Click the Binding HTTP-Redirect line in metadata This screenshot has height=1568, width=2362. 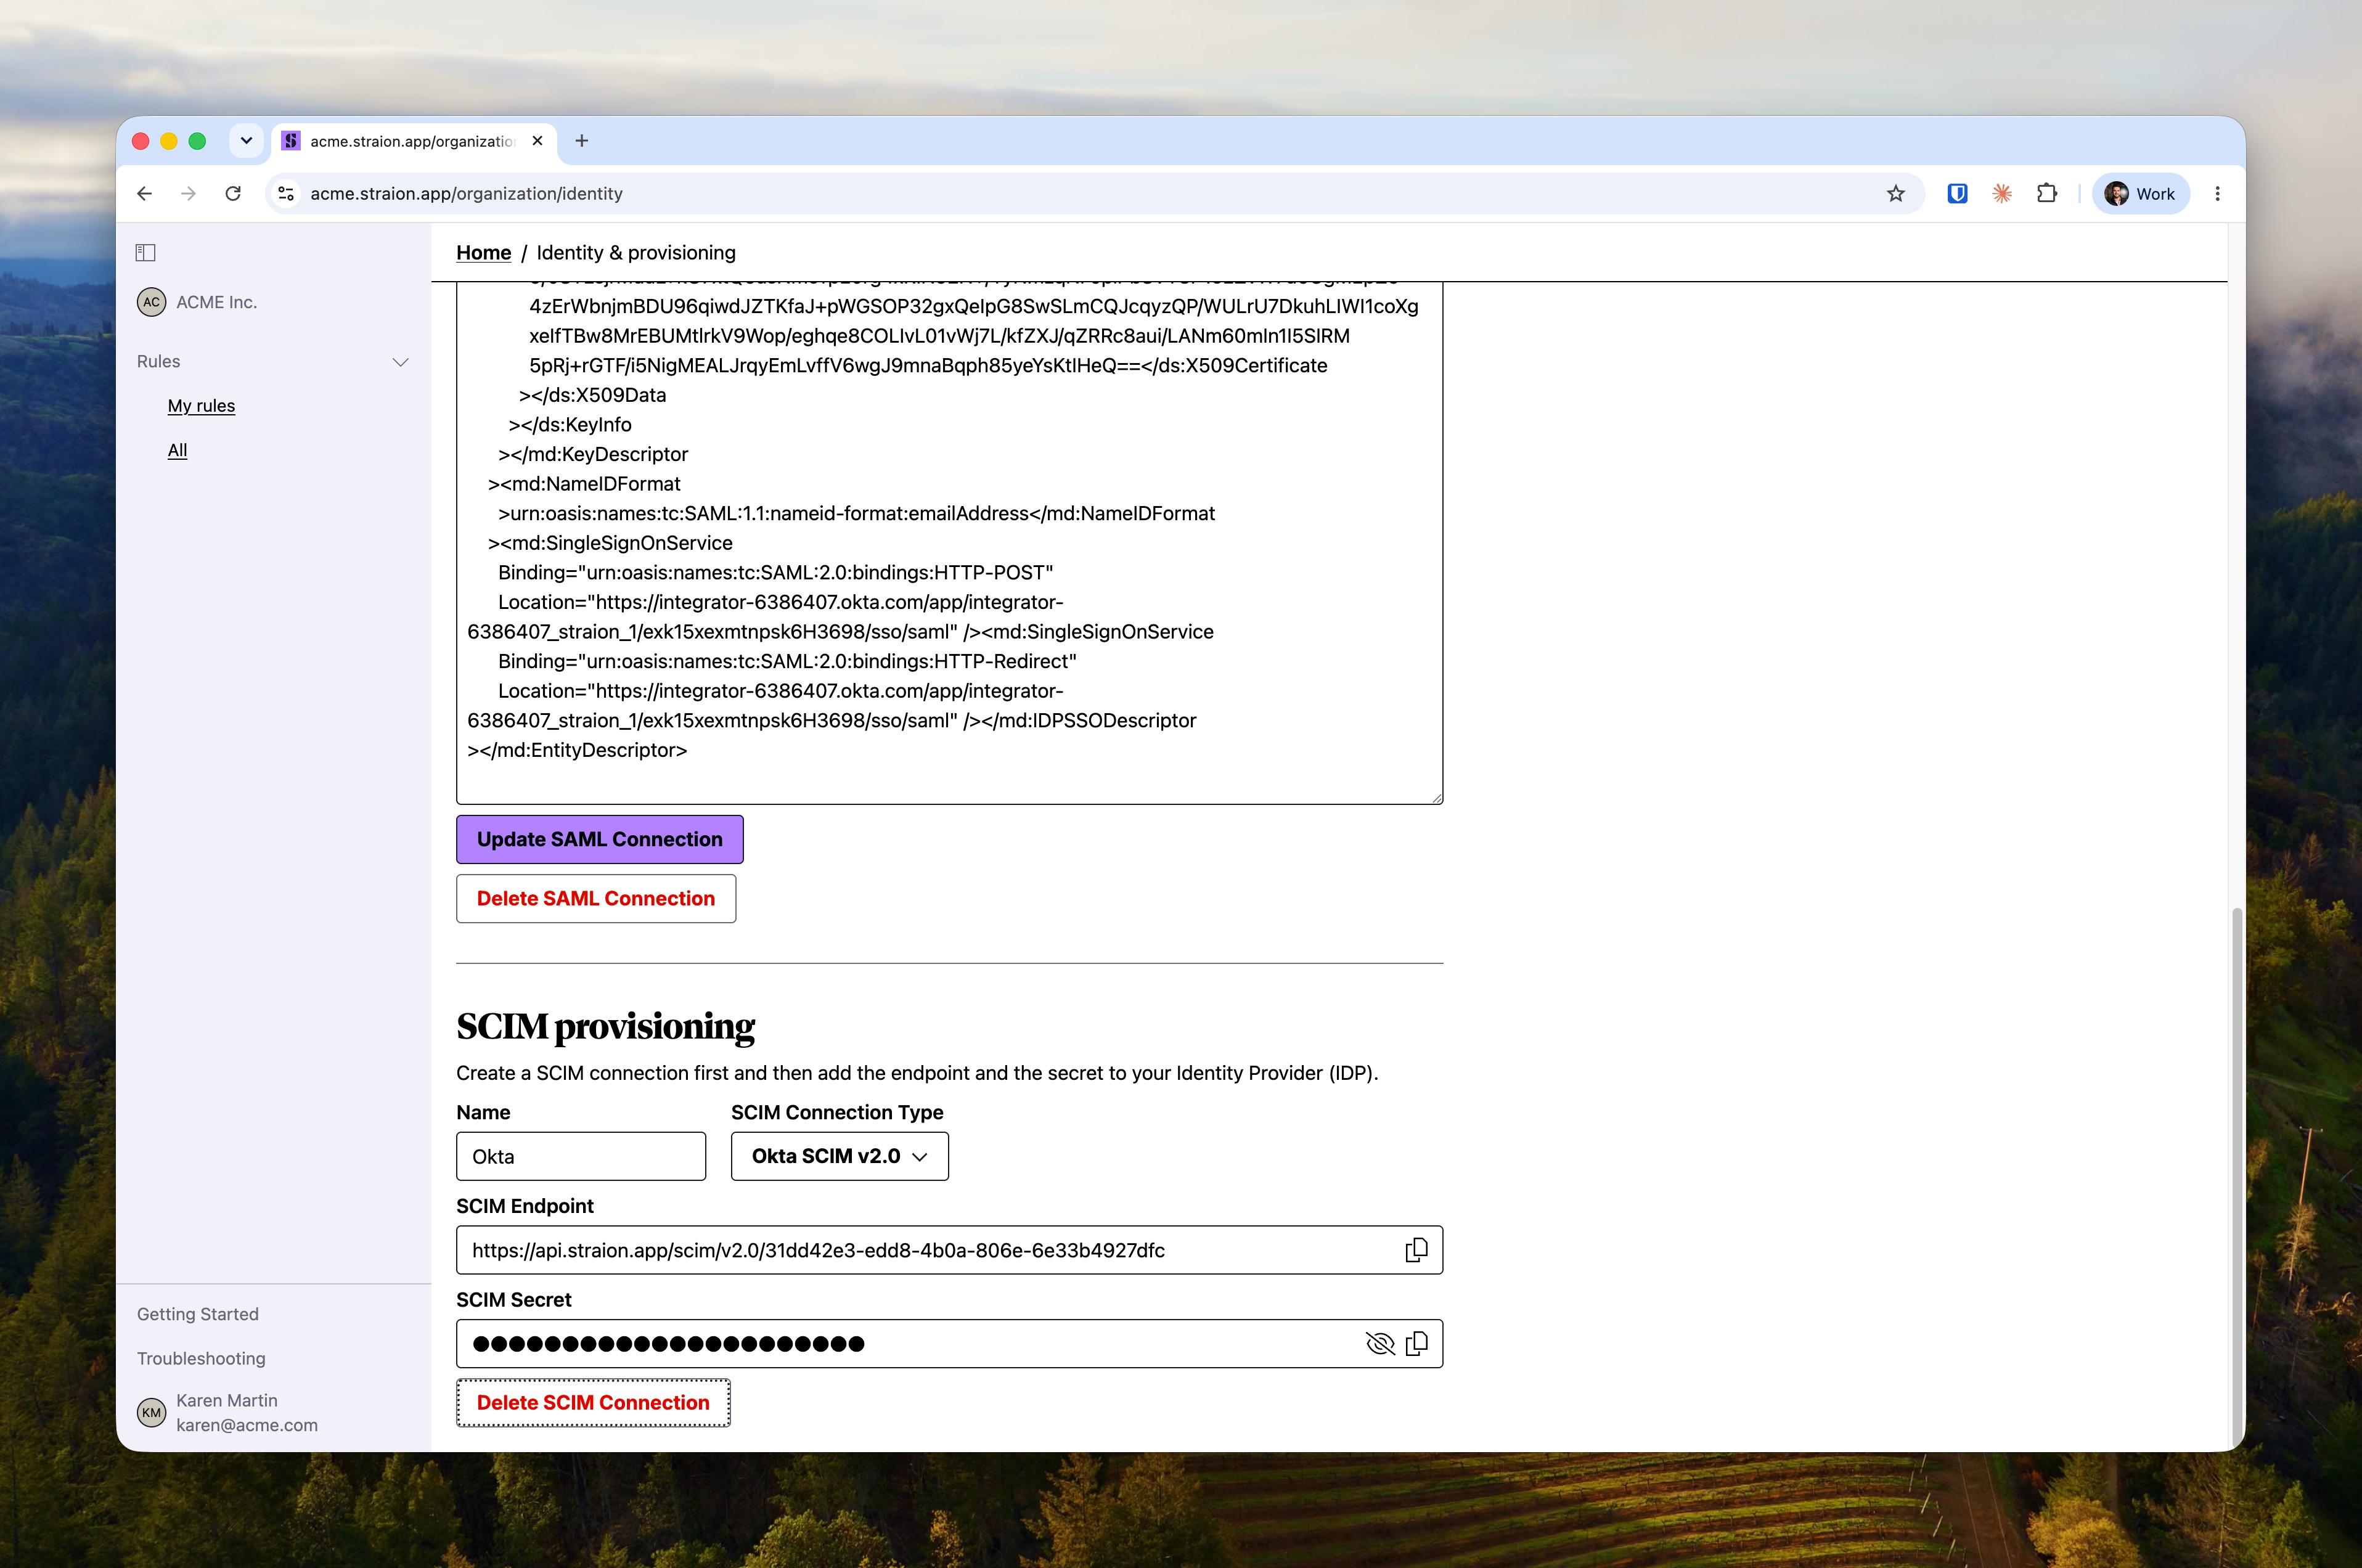pyautogui.click(x=787, y=661)
